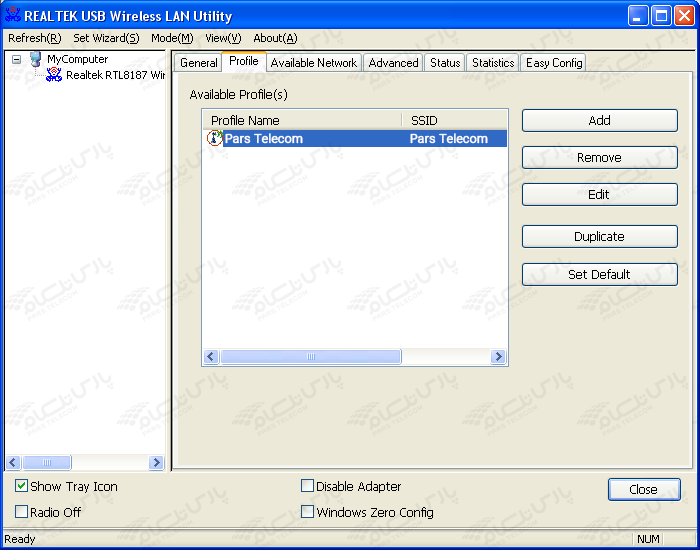
Task: Click the profile list horizontal scrollbar thumb
Action: [x=311, y=357]
